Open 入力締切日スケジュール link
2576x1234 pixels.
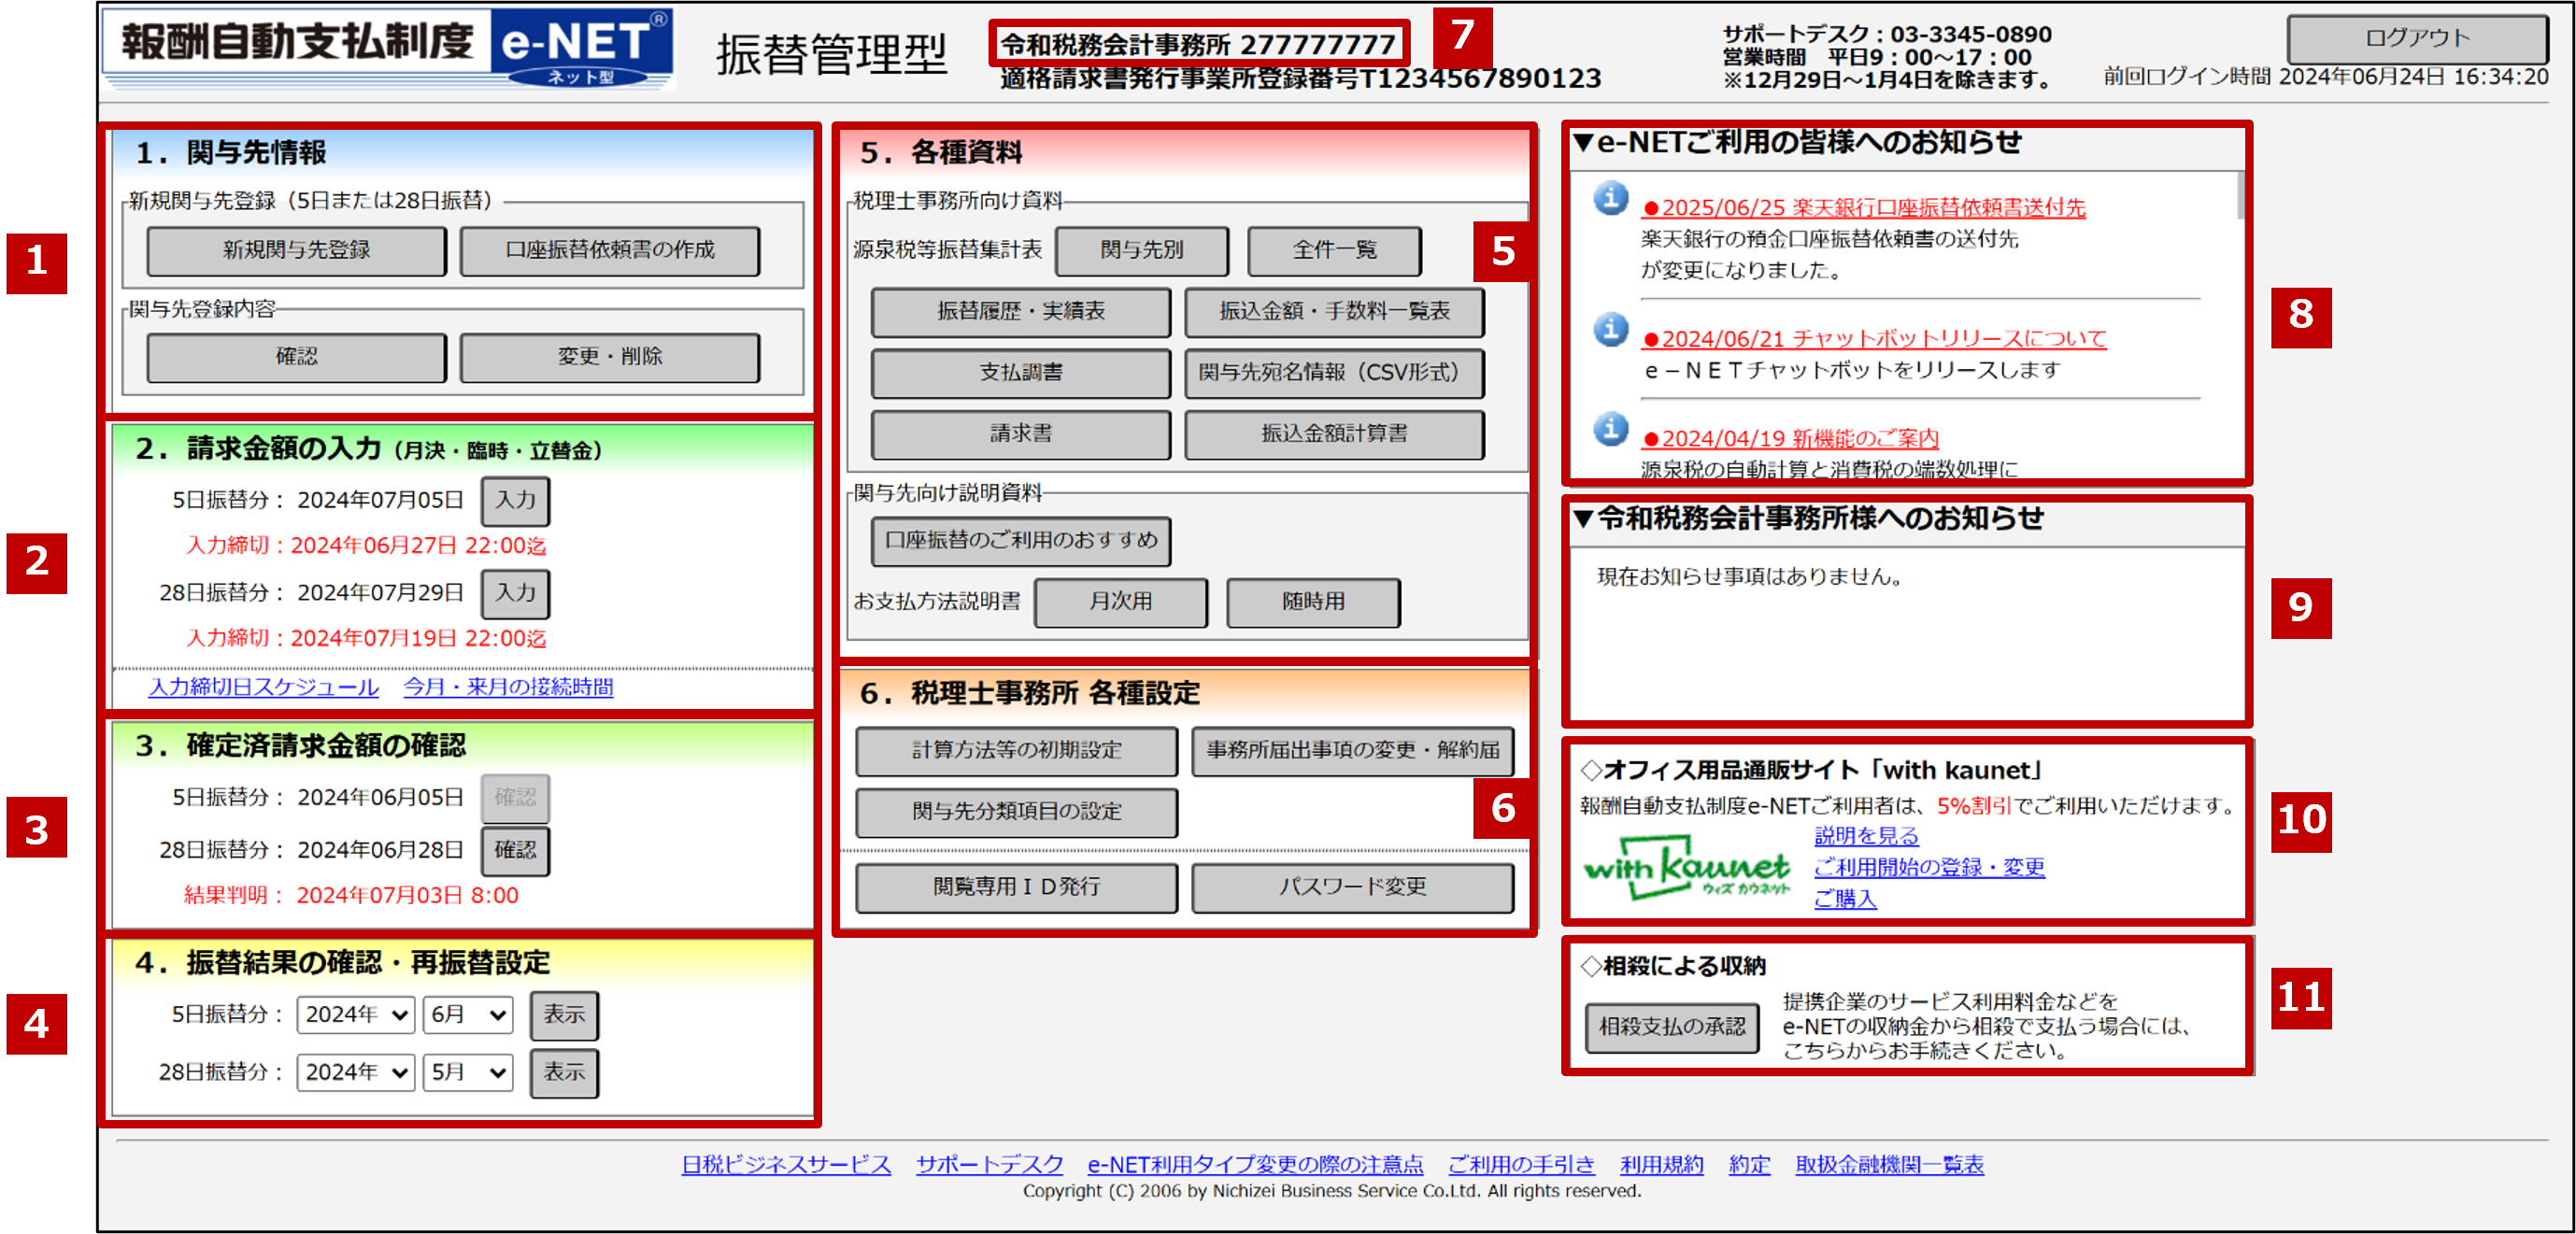click(264, 687)
